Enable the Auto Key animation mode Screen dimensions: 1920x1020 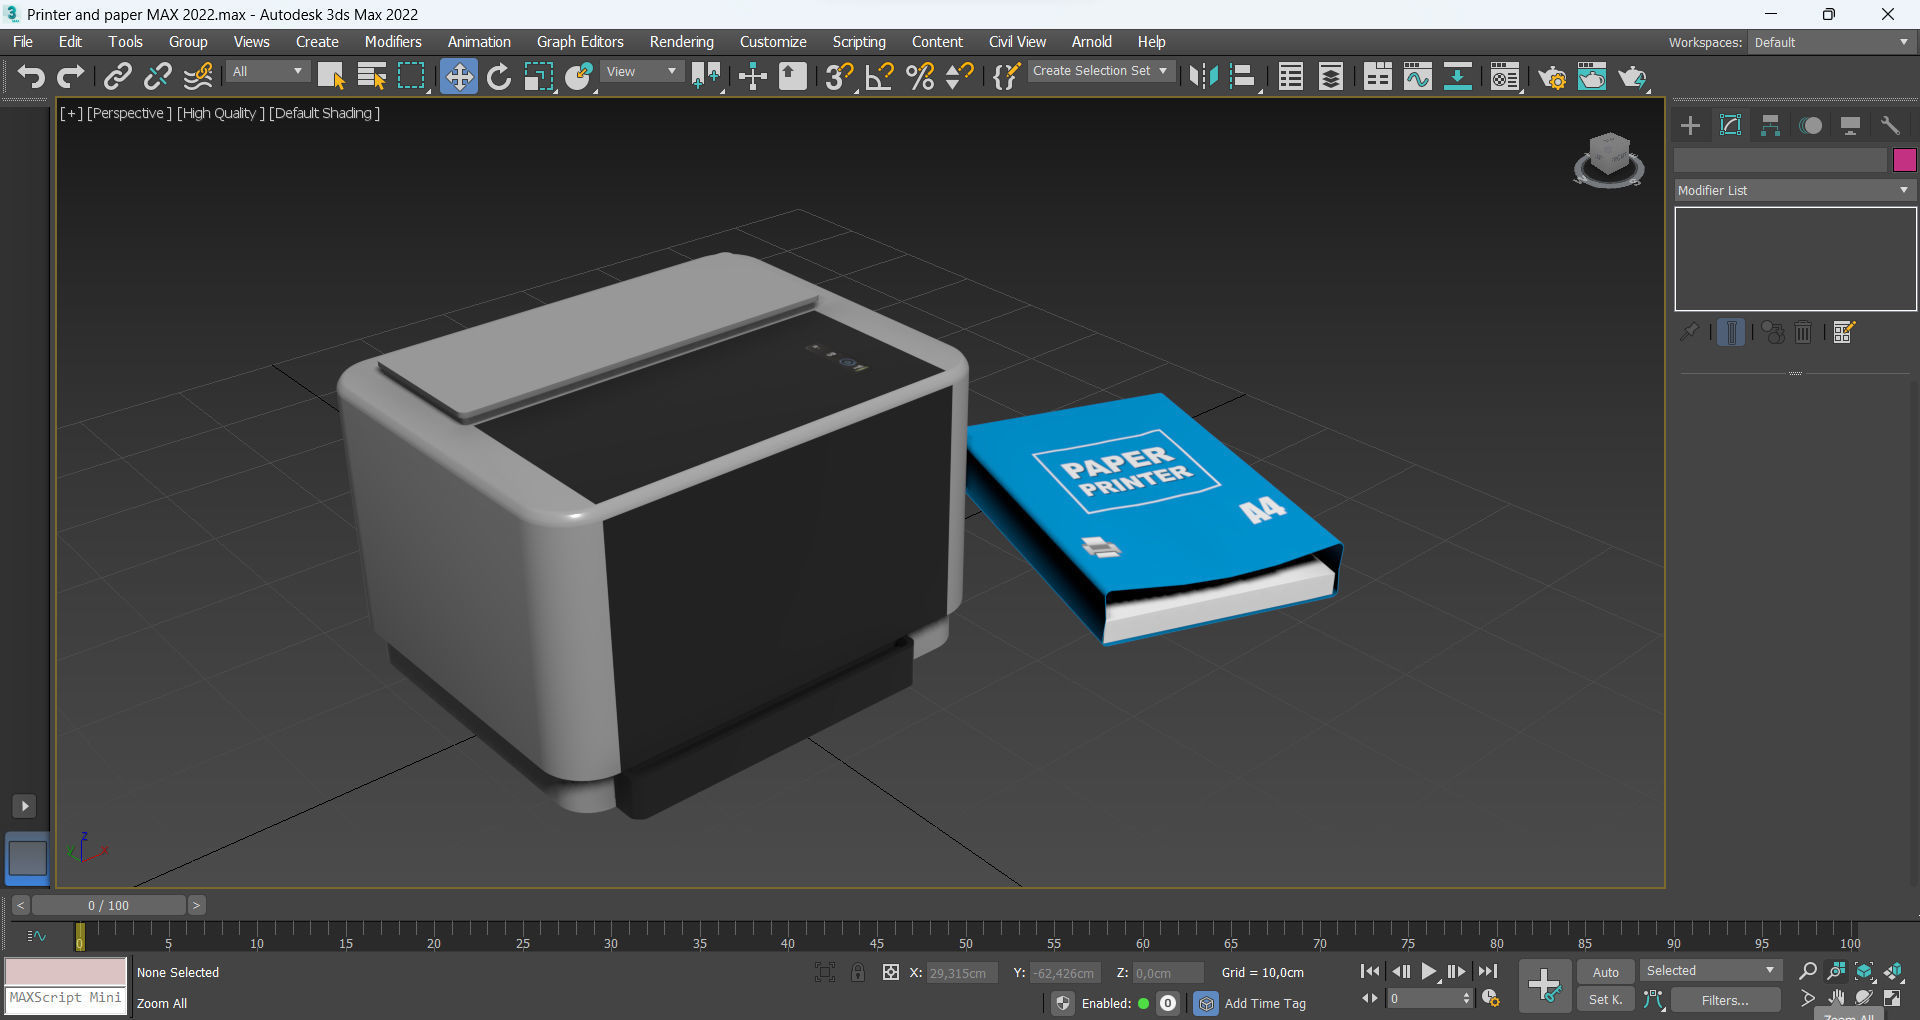click(x=1604, y=971)
